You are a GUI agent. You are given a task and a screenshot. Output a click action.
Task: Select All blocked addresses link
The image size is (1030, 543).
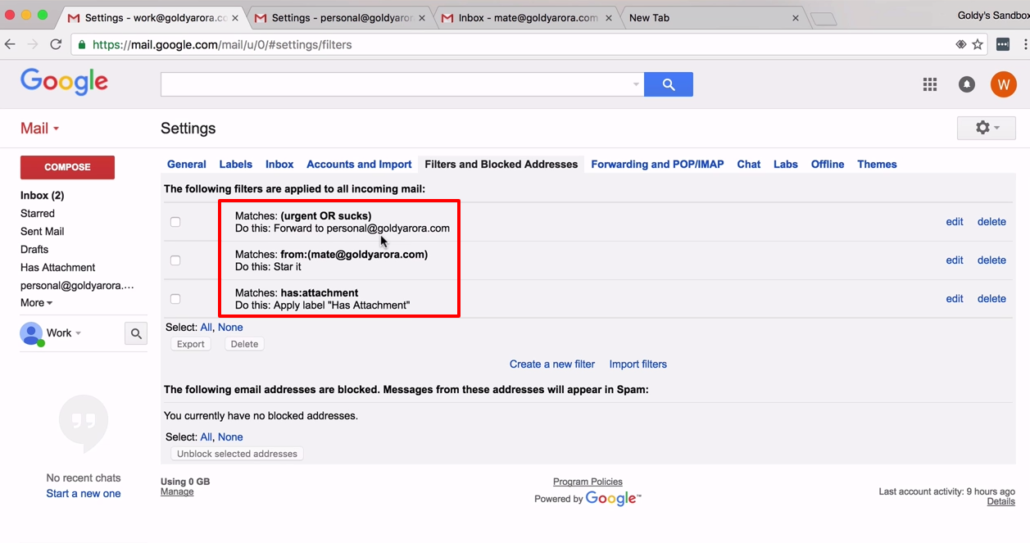pyautogui.click(x=206, y=437)
